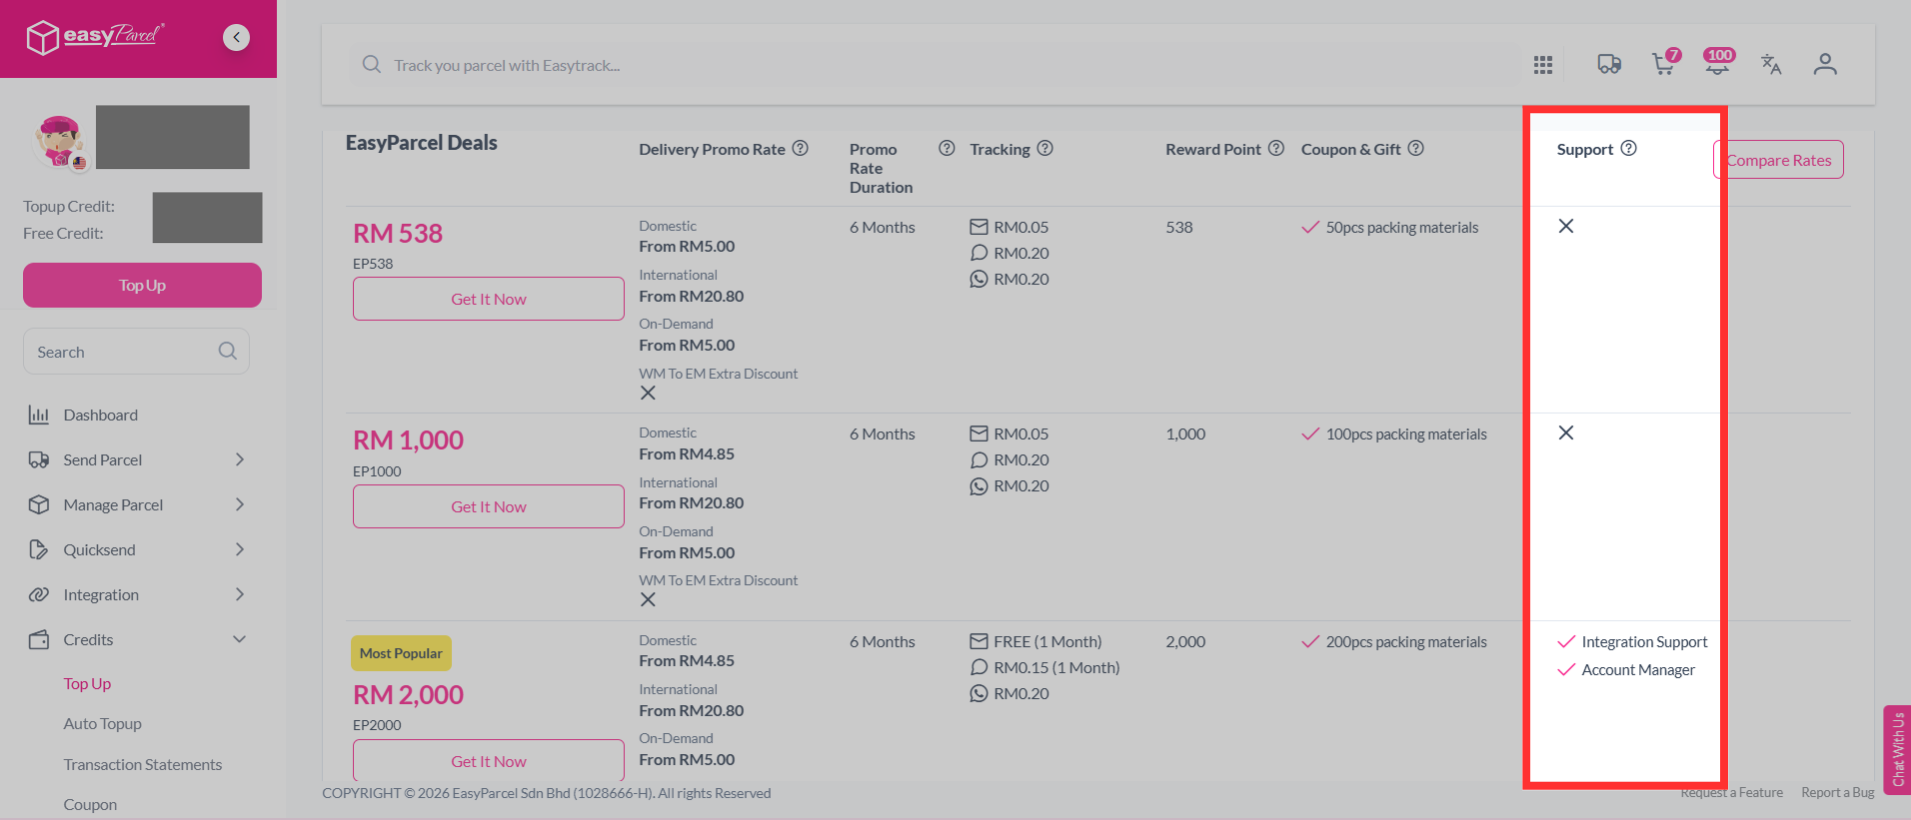1911x820 pixels.
Task: Collapse the Credits menu
Action: coord(239,639)
